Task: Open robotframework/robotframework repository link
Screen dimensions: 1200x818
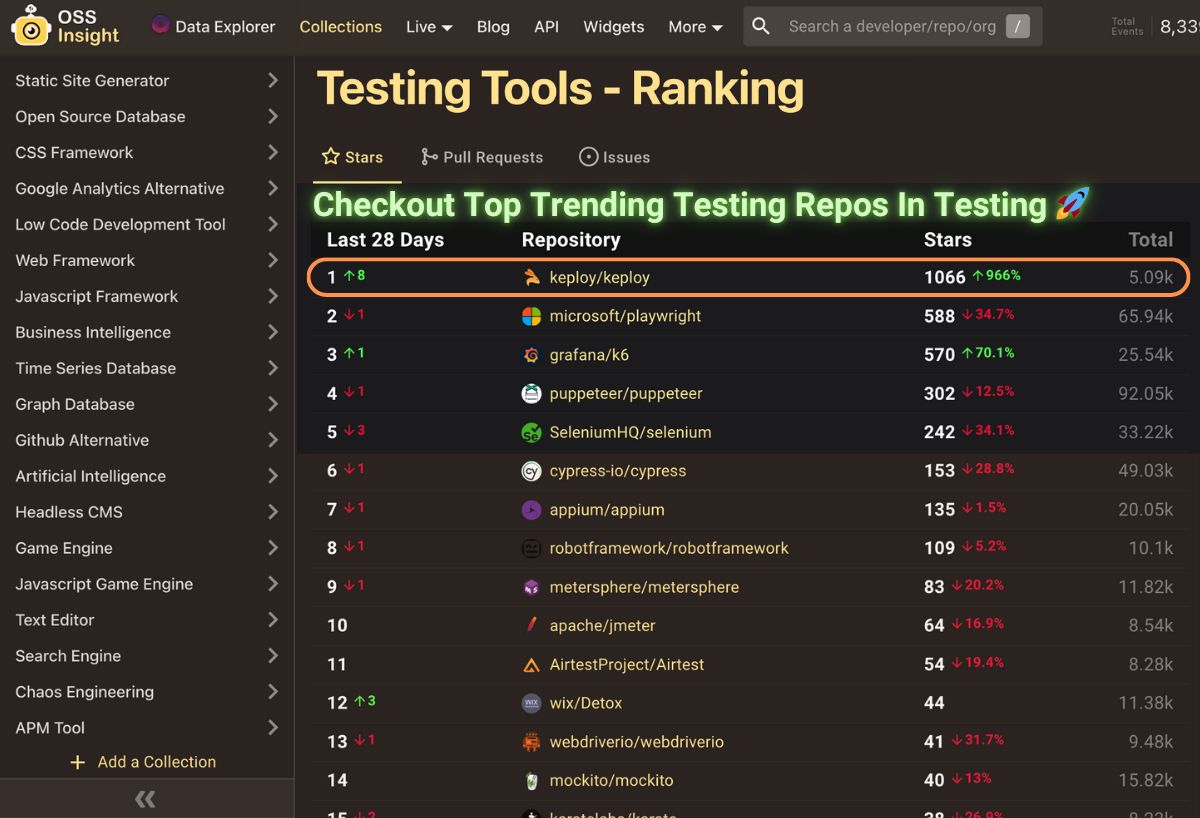Action: tap(669, 549)
